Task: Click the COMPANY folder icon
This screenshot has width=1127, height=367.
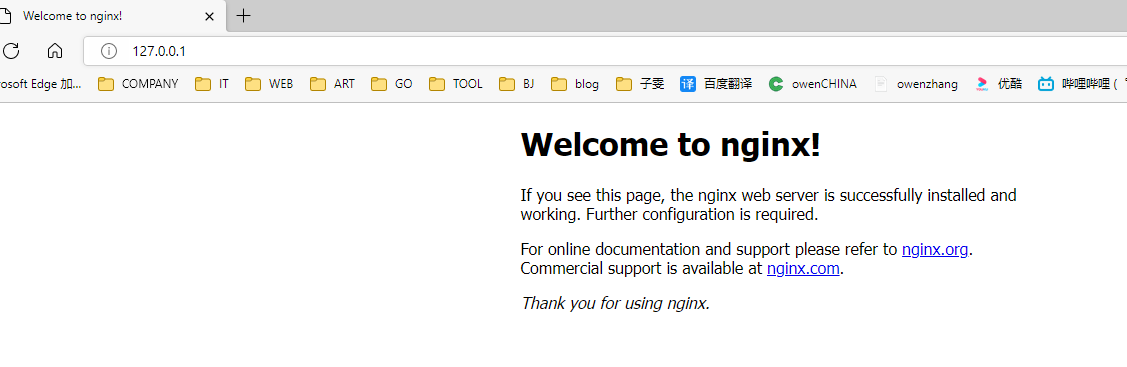Action: (x=106, y=84)
